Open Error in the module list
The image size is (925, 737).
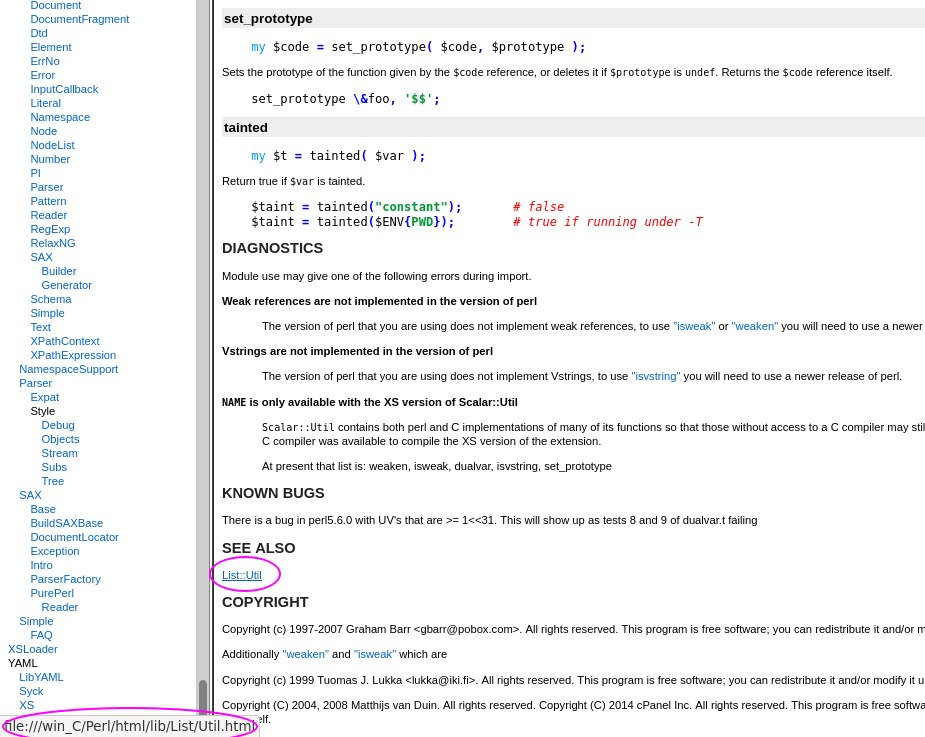tap(42, 76)
